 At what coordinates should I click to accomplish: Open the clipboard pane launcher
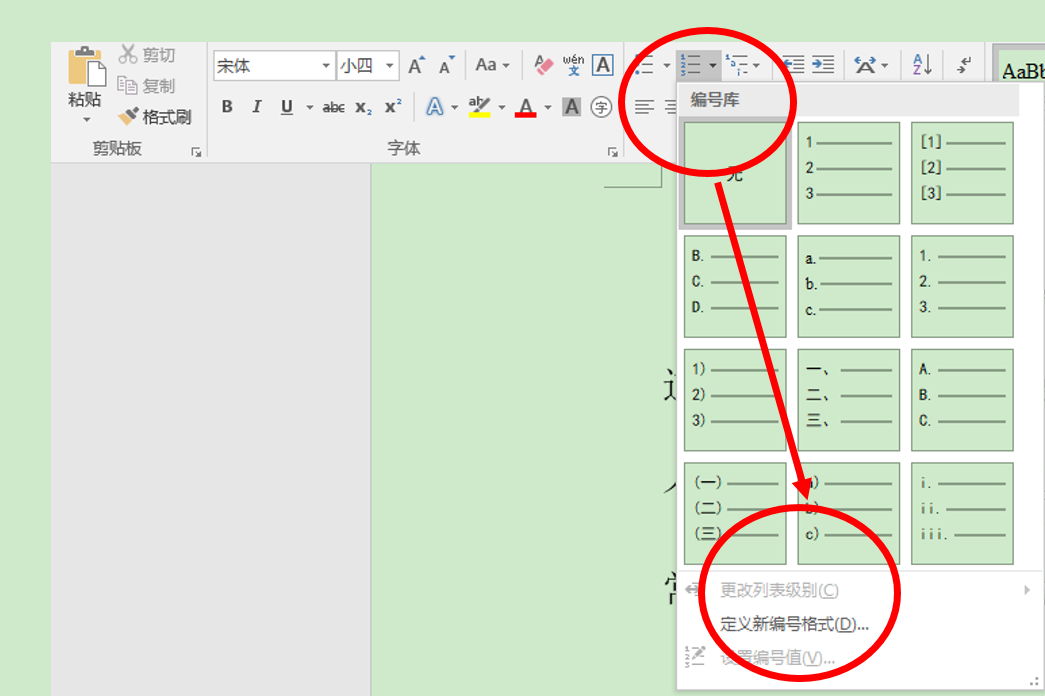196,152
